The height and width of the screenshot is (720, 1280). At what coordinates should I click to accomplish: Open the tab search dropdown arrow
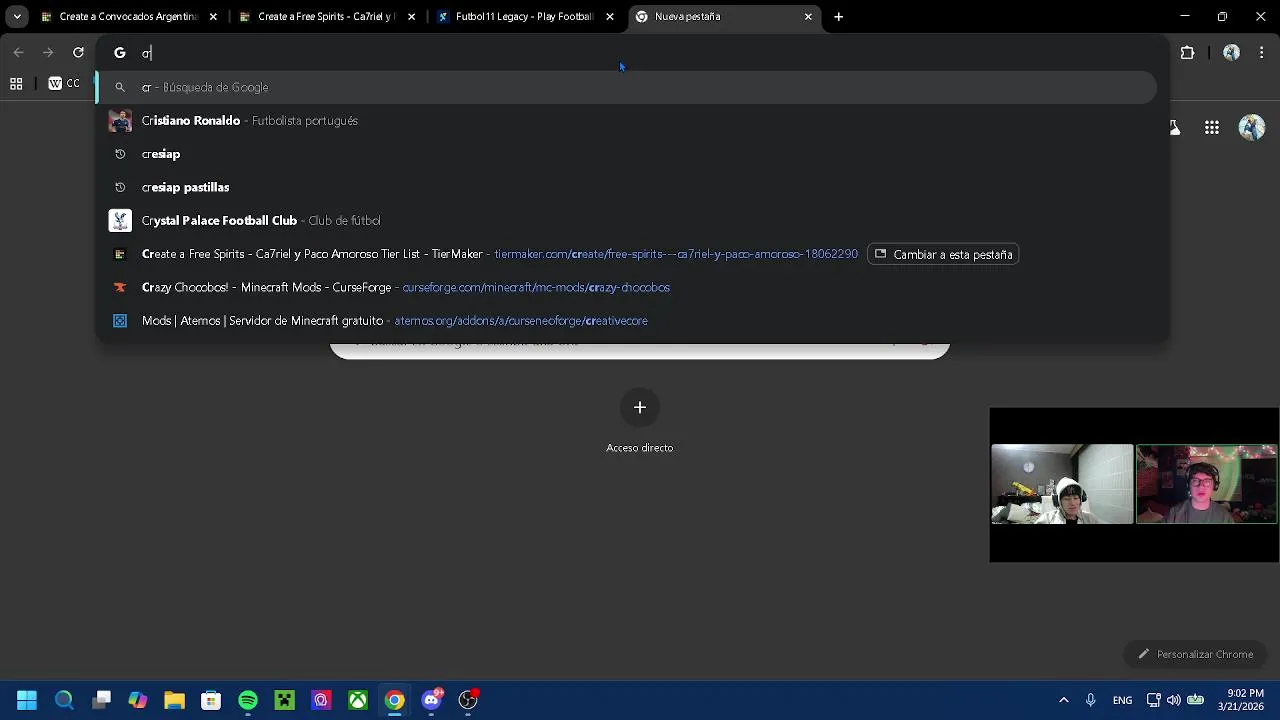click(17, 16)
